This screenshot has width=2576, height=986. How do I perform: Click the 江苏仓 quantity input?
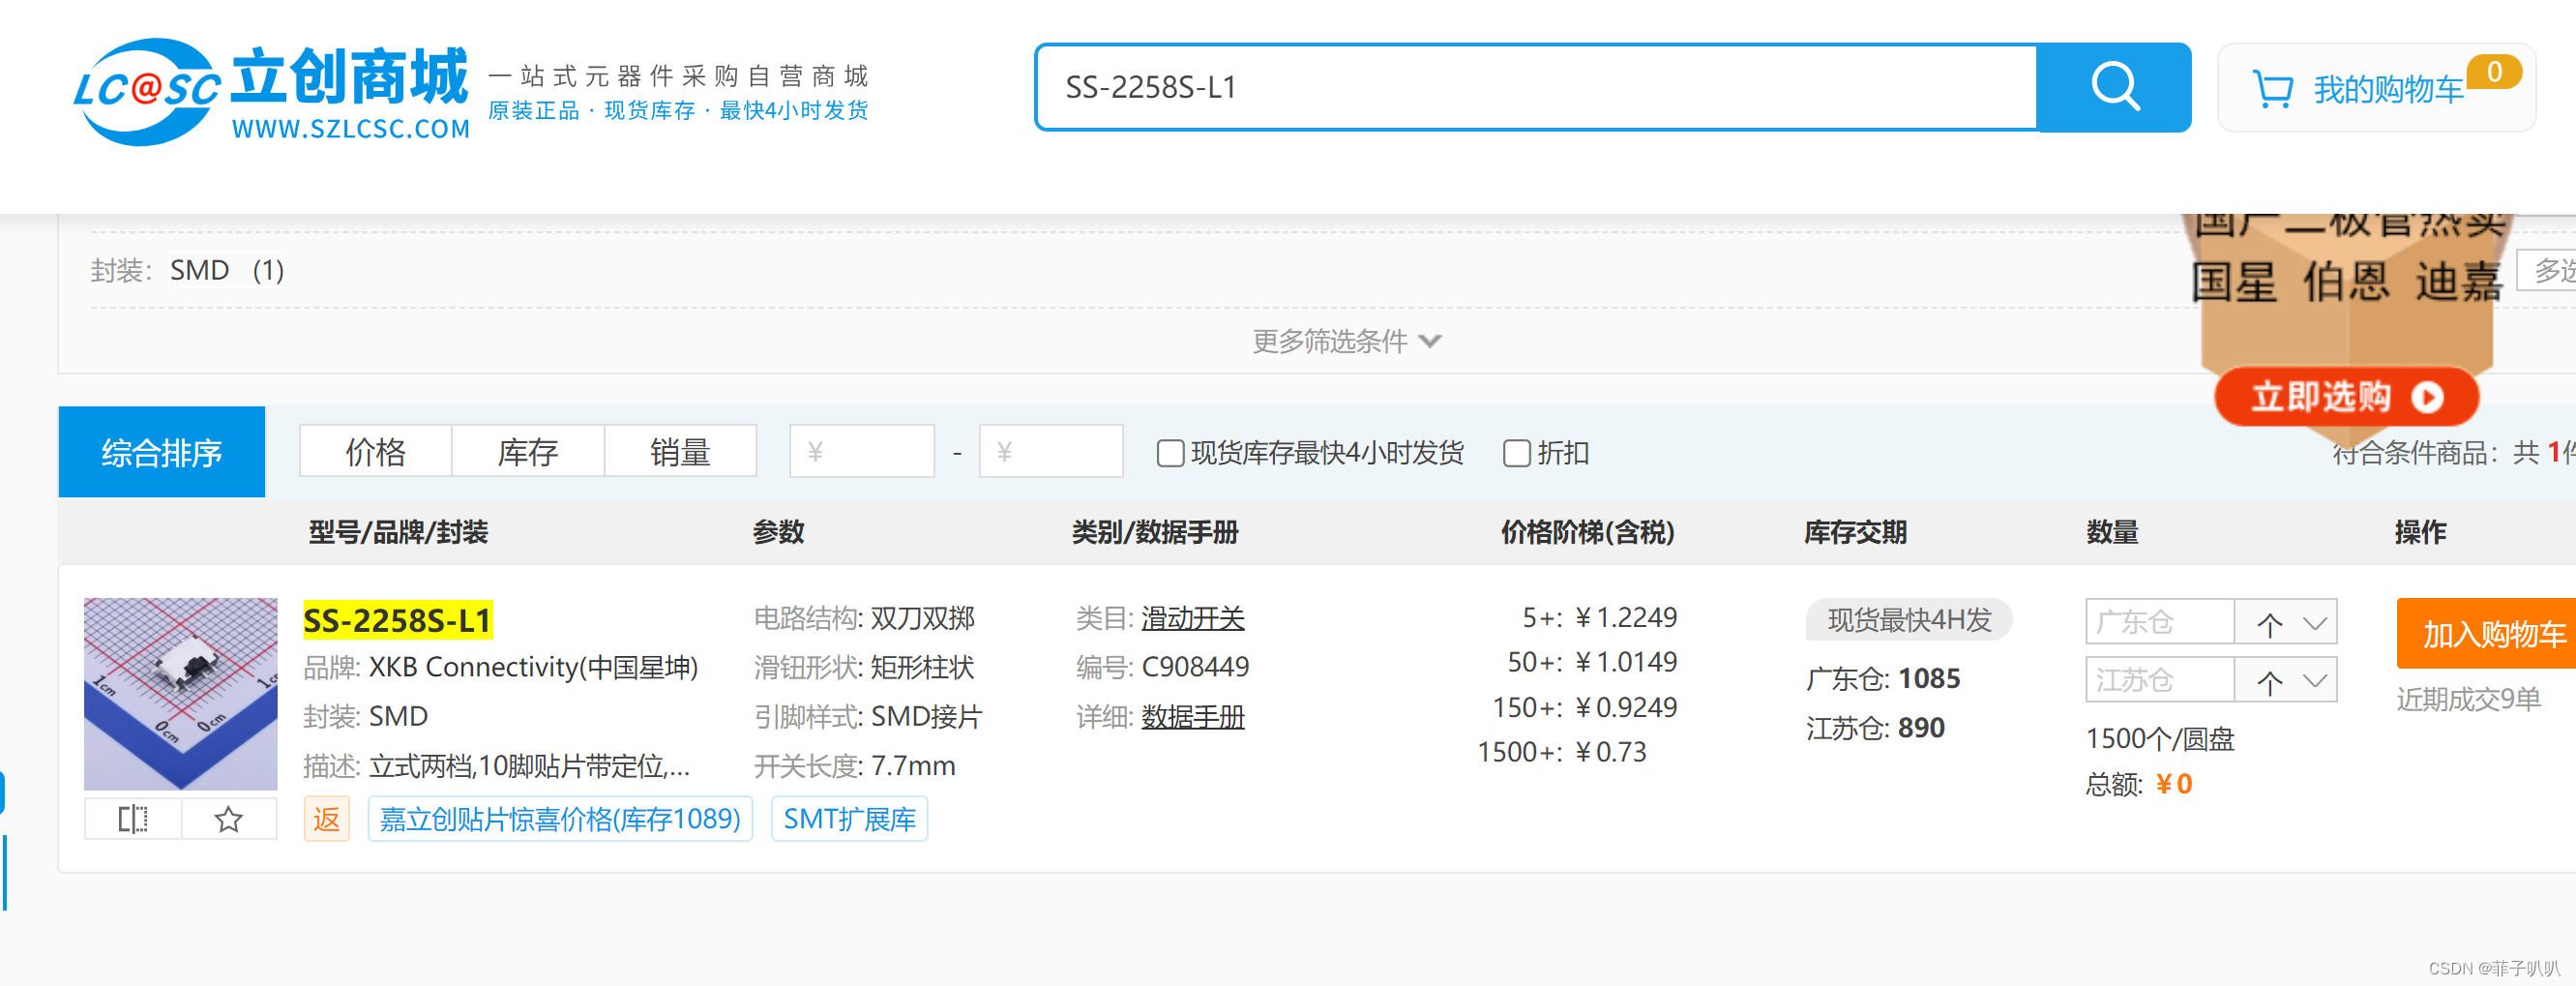pyautogui.click(x=2160, y=681)
